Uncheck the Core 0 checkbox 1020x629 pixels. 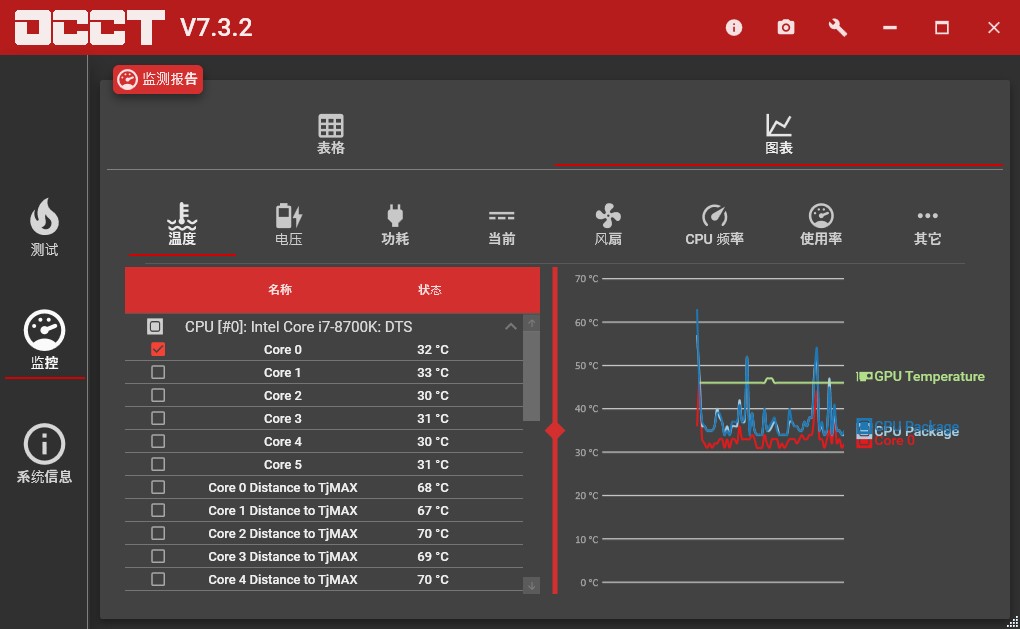(157, 349)
